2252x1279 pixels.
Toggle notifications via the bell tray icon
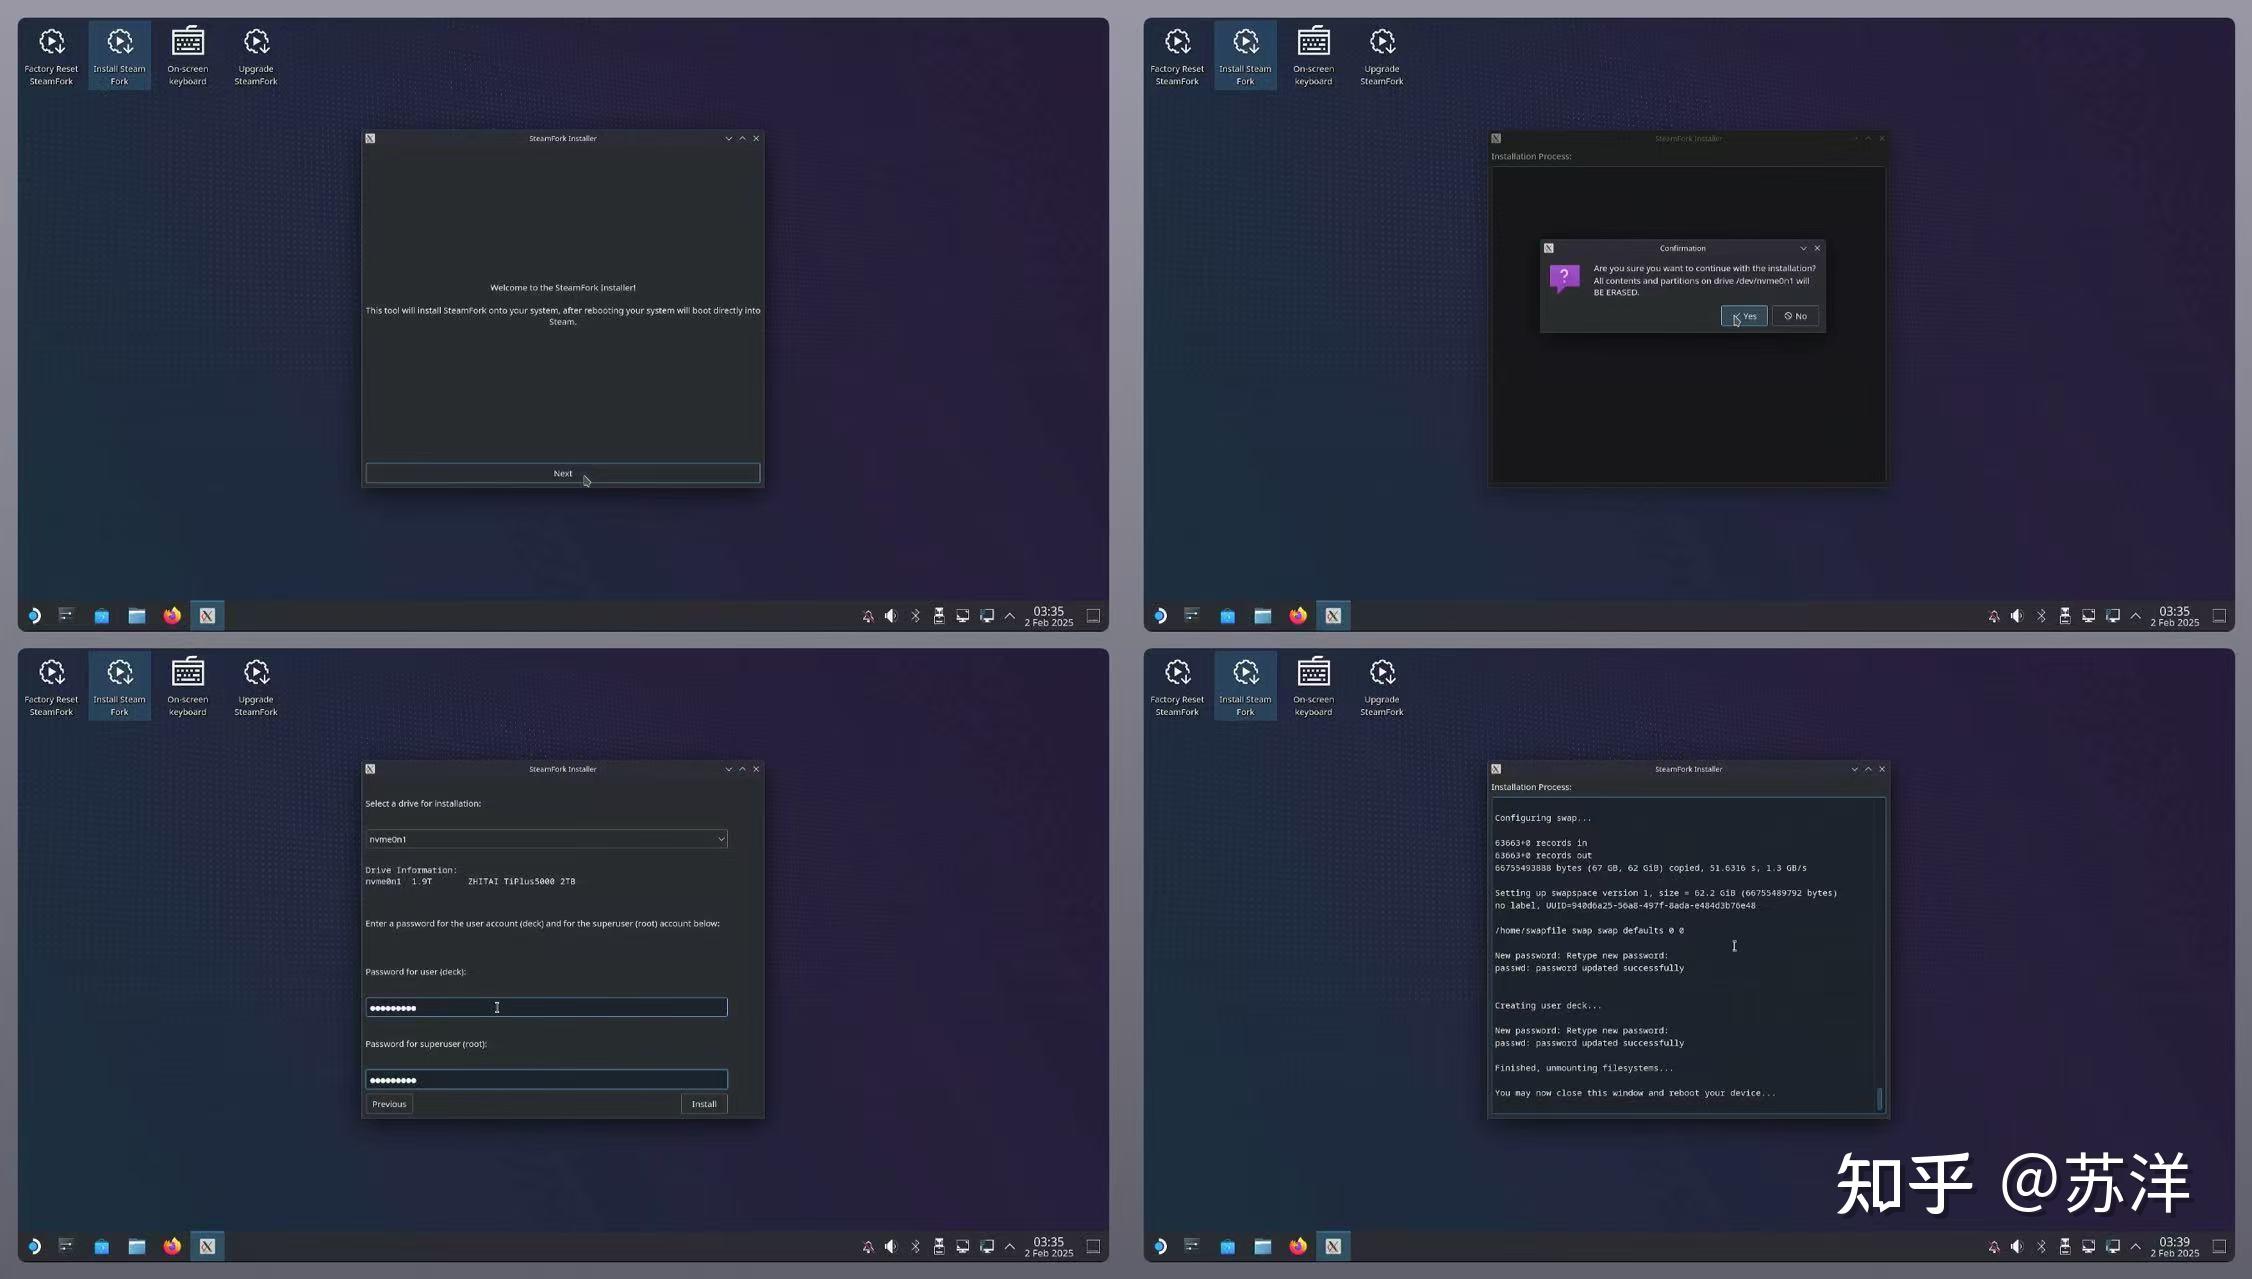[x=867, y=616]
